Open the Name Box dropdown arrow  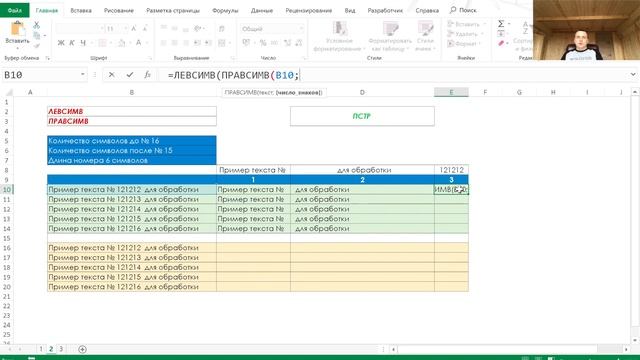pos(83,75)
